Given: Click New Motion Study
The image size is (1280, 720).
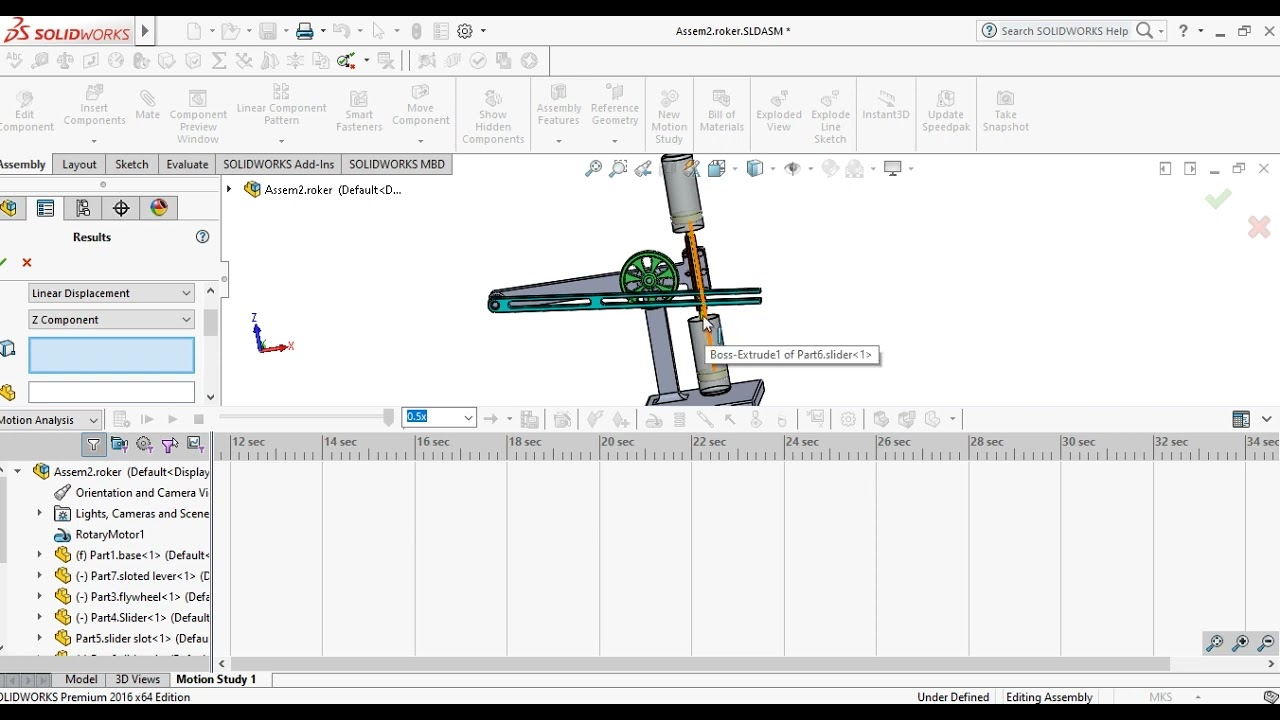Looking at the screenshot, I should point(669,116).
